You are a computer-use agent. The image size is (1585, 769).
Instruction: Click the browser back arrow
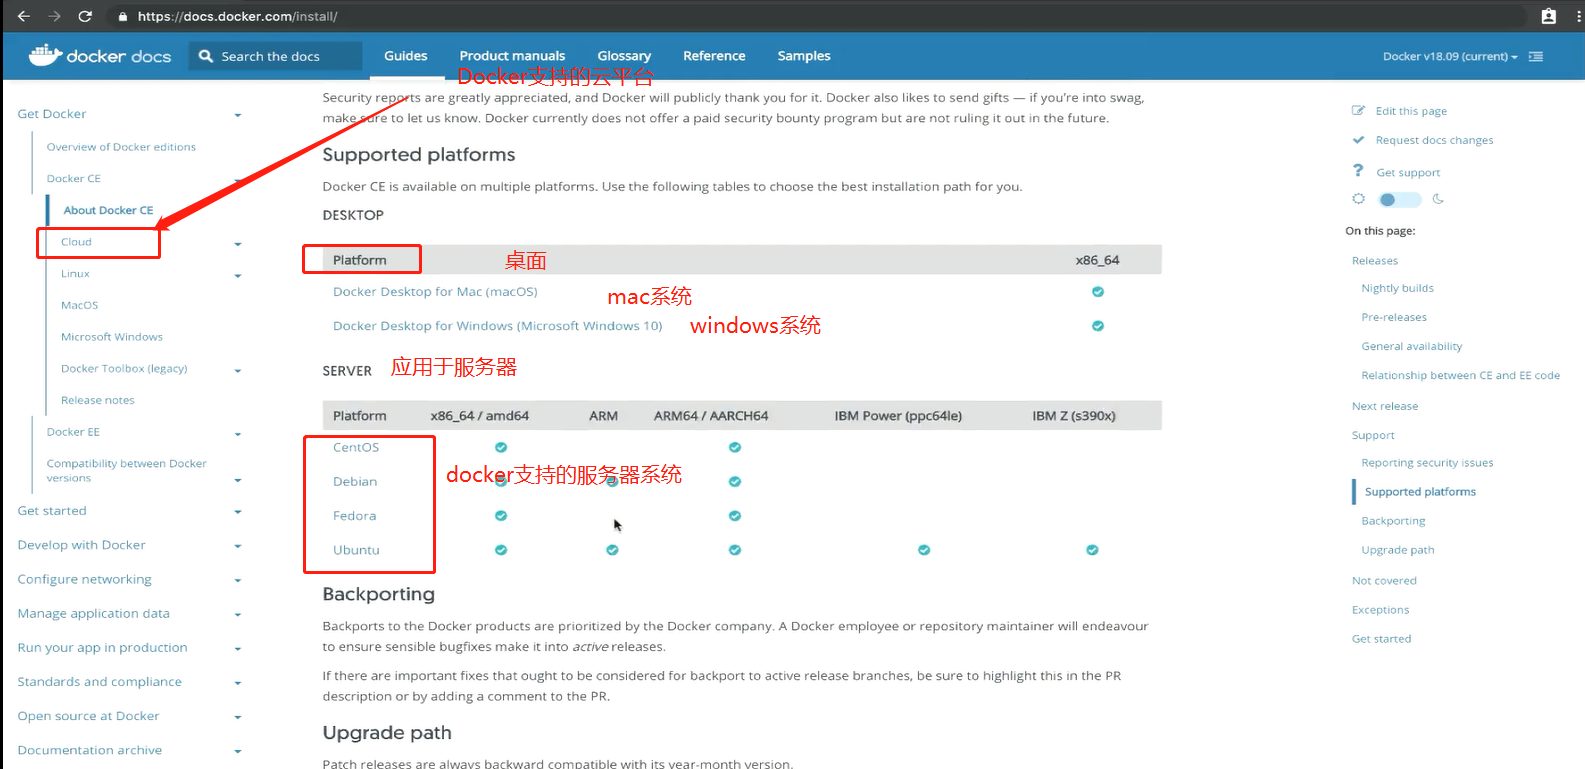click(23, 16)
